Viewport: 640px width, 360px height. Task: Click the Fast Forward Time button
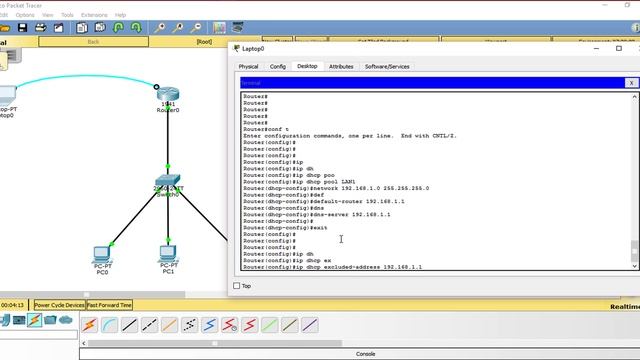[x=109, y=305]
